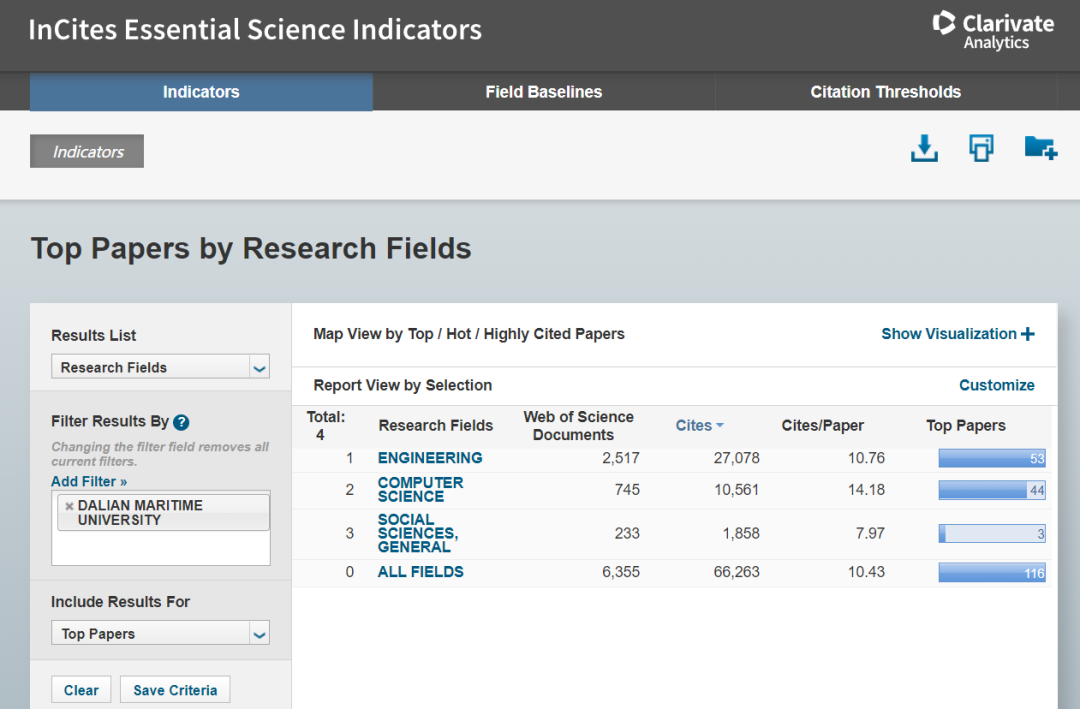Screen dimensions: 1080x709
Task: Click inside the filter input box
Action: pyautogui.click(x=160, y=548)
